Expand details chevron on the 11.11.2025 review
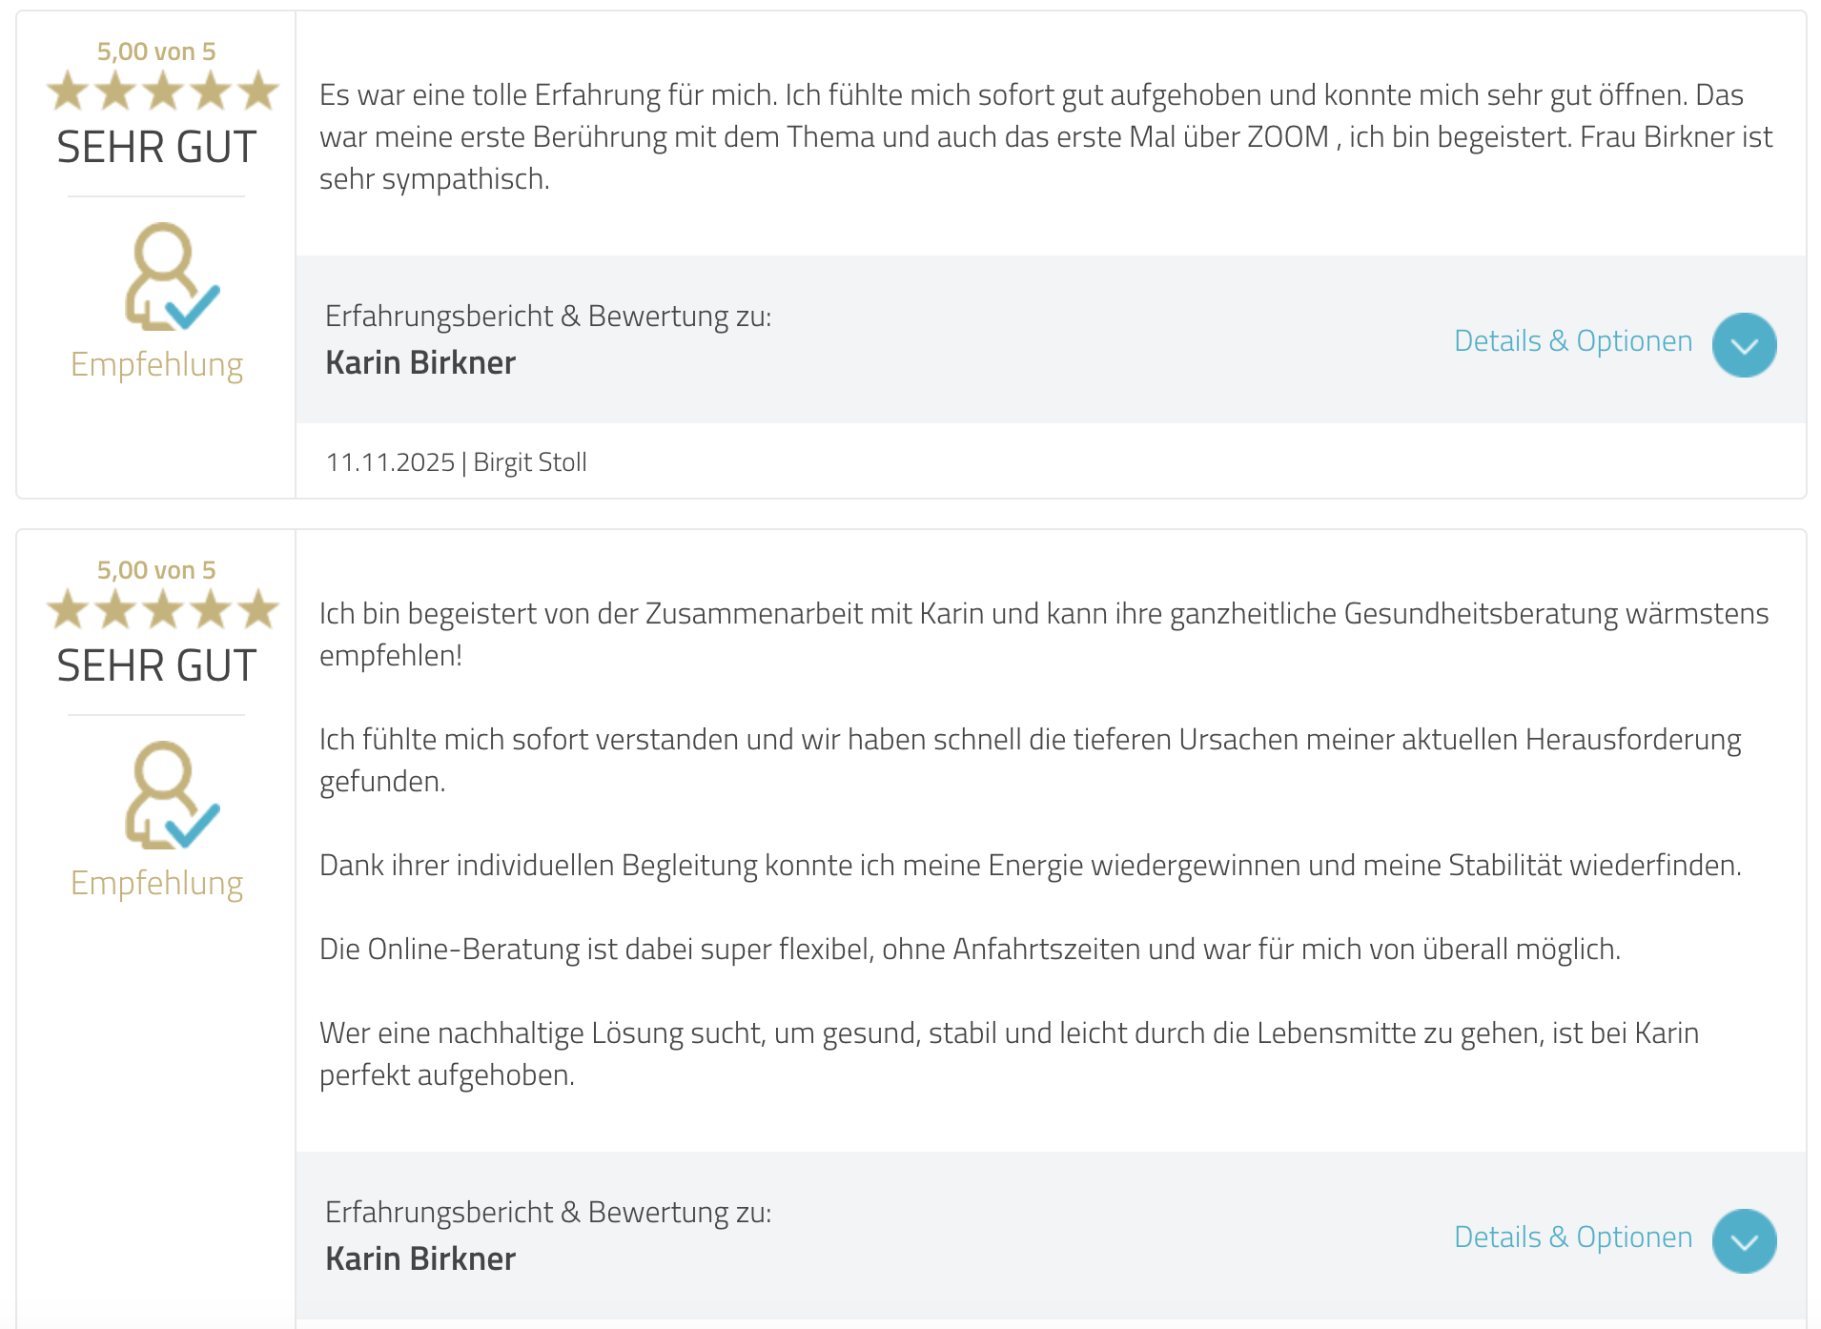1821x1329 pixels. [1743, 345]
